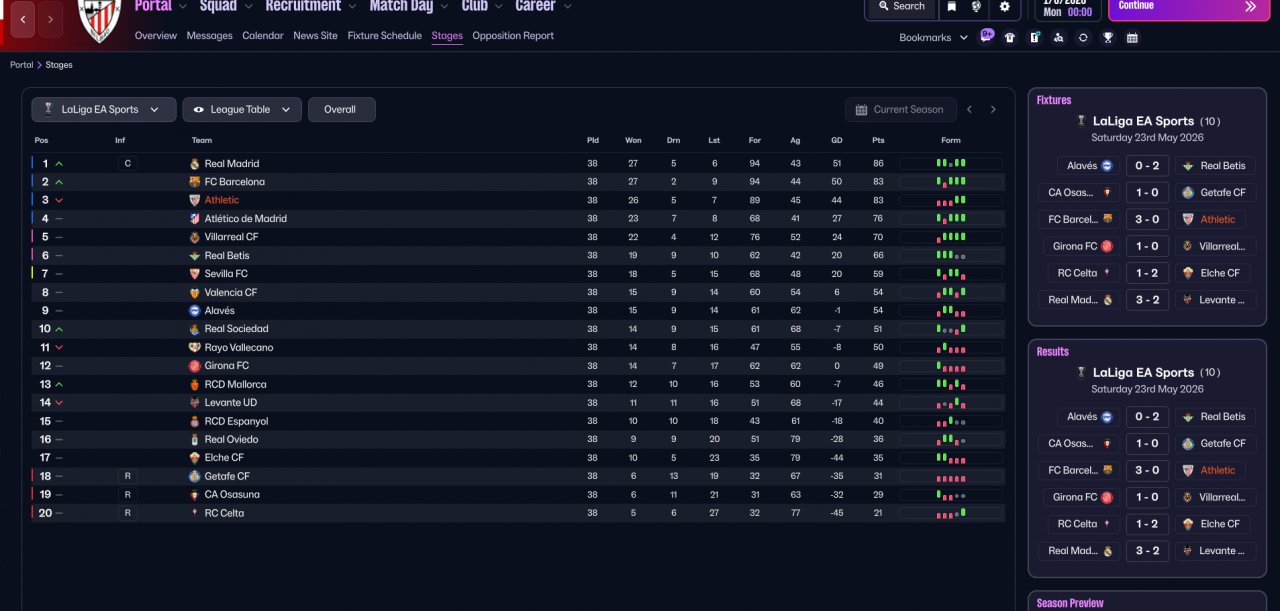Open the shirt shortcut icon

1010,38
